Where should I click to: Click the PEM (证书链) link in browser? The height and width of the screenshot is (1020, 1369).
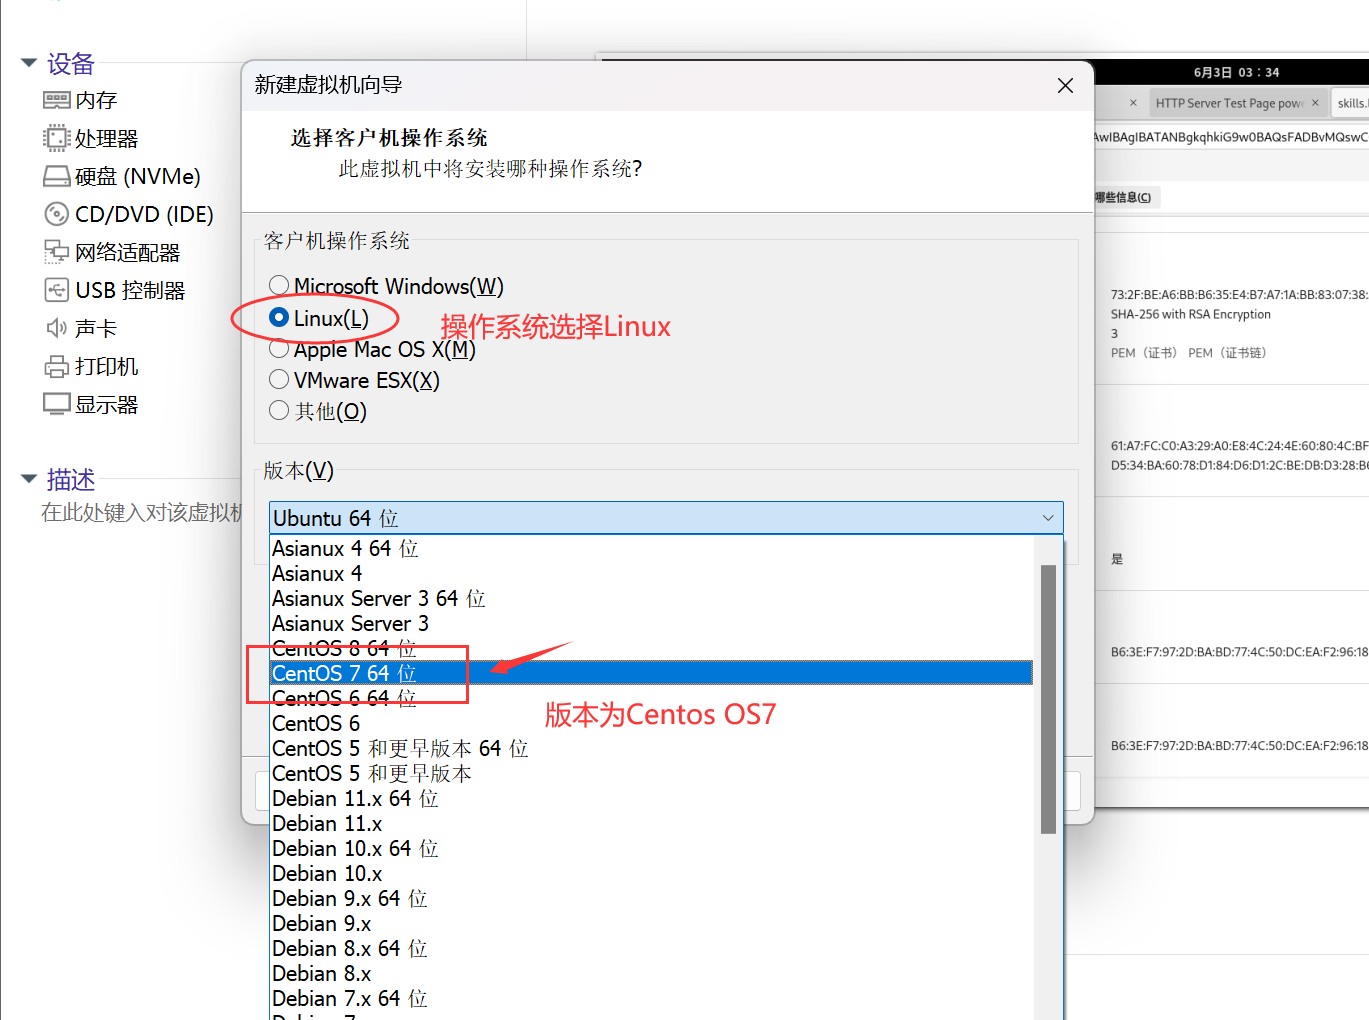pos(1227,353)
